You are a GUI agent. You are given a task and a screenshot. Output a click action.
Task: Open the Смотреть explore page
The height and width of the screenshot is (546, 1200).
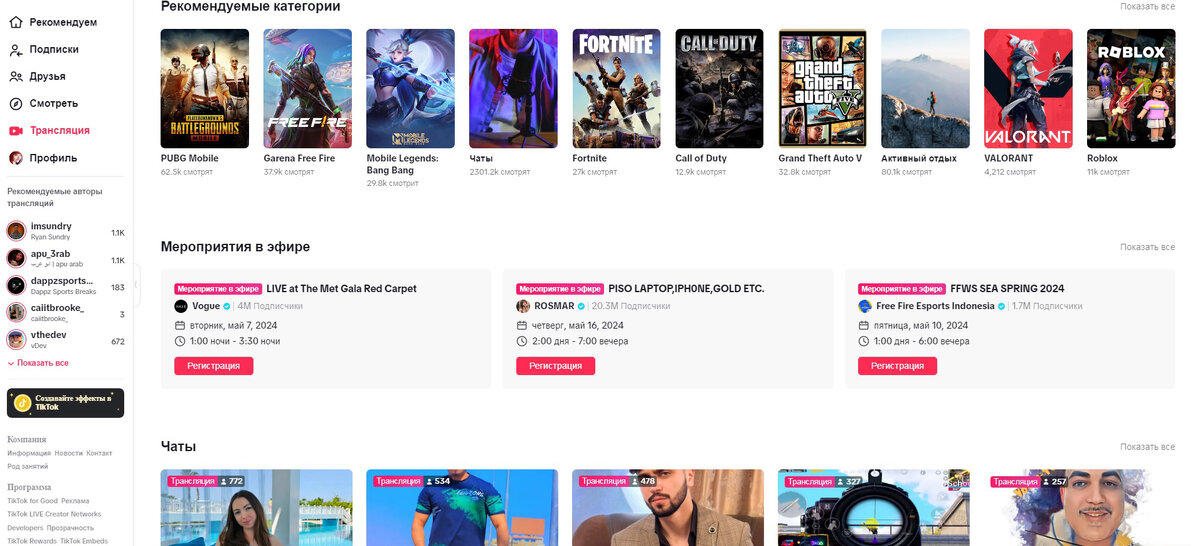43,103
